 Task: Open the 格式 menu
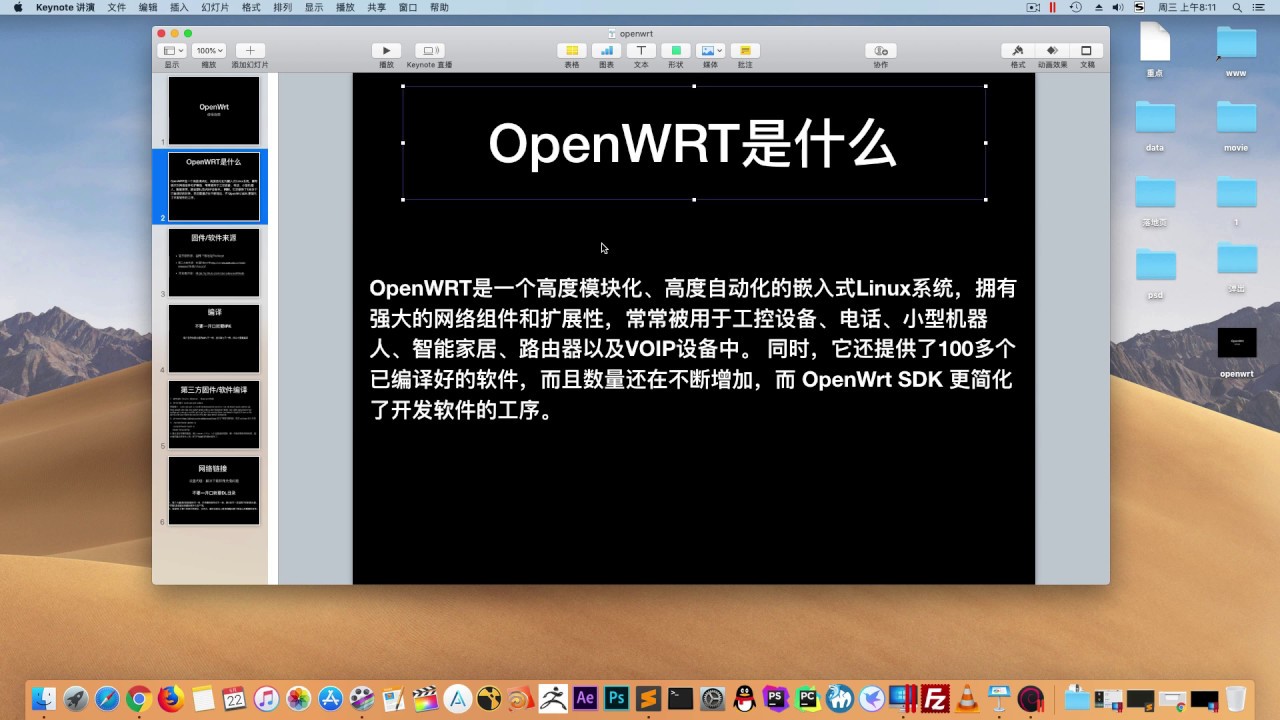[251, 7]
